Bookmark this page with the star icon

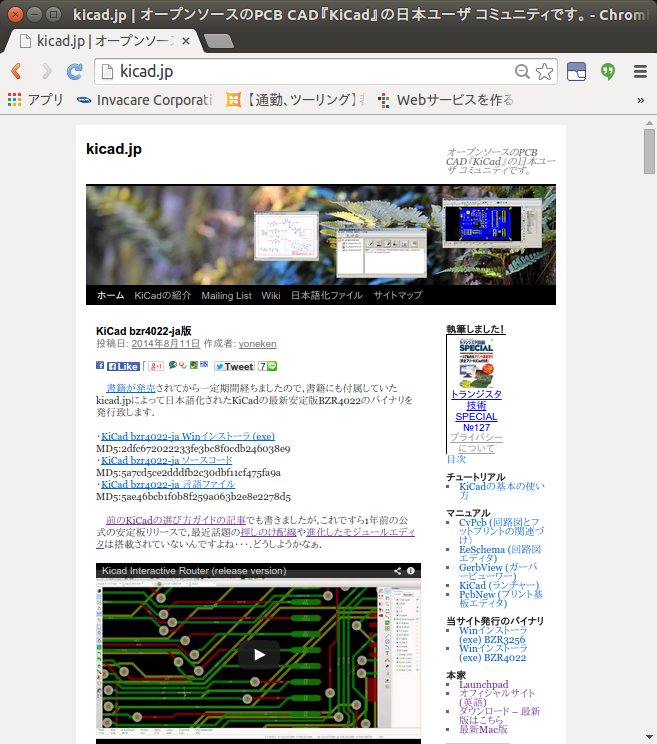point(544,72)
